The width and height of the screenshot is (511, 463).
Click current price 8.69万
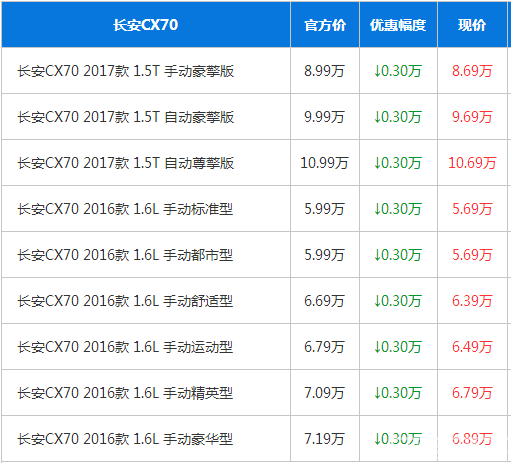[x=472, y=71]
